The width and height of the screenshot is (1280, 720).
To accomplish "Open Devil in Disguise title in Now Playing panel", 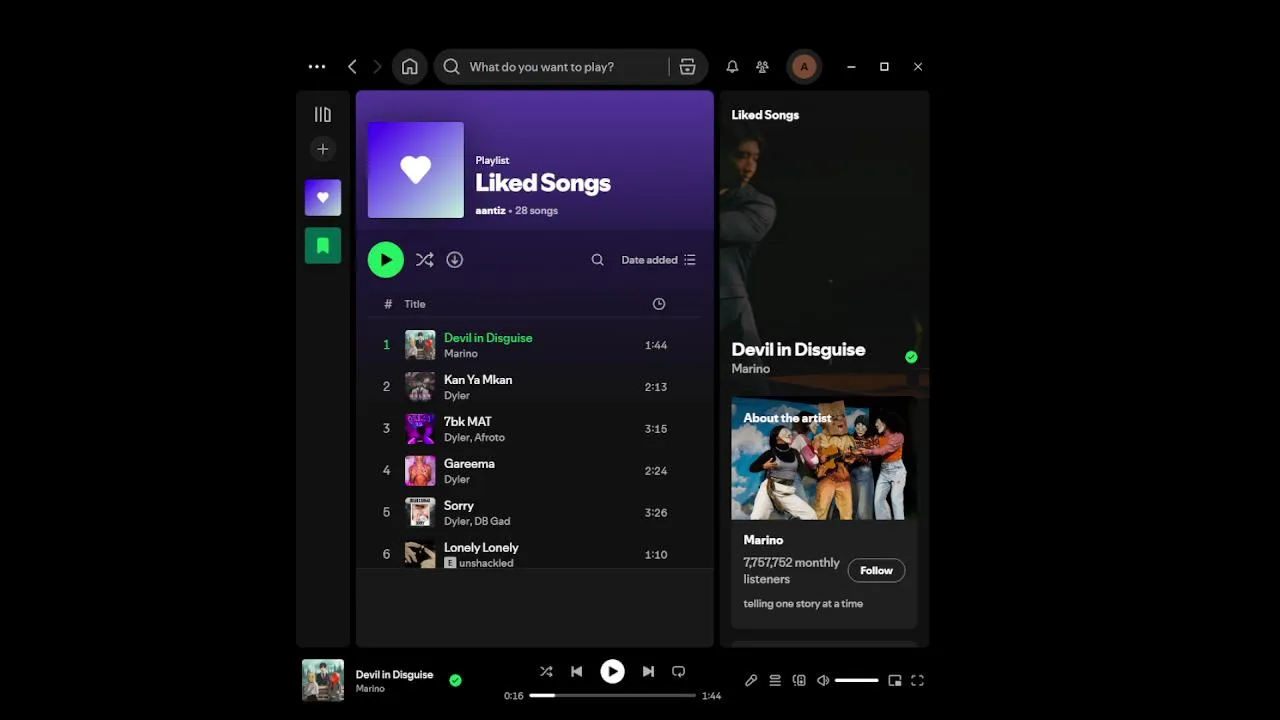I will [x=798, y=350].
